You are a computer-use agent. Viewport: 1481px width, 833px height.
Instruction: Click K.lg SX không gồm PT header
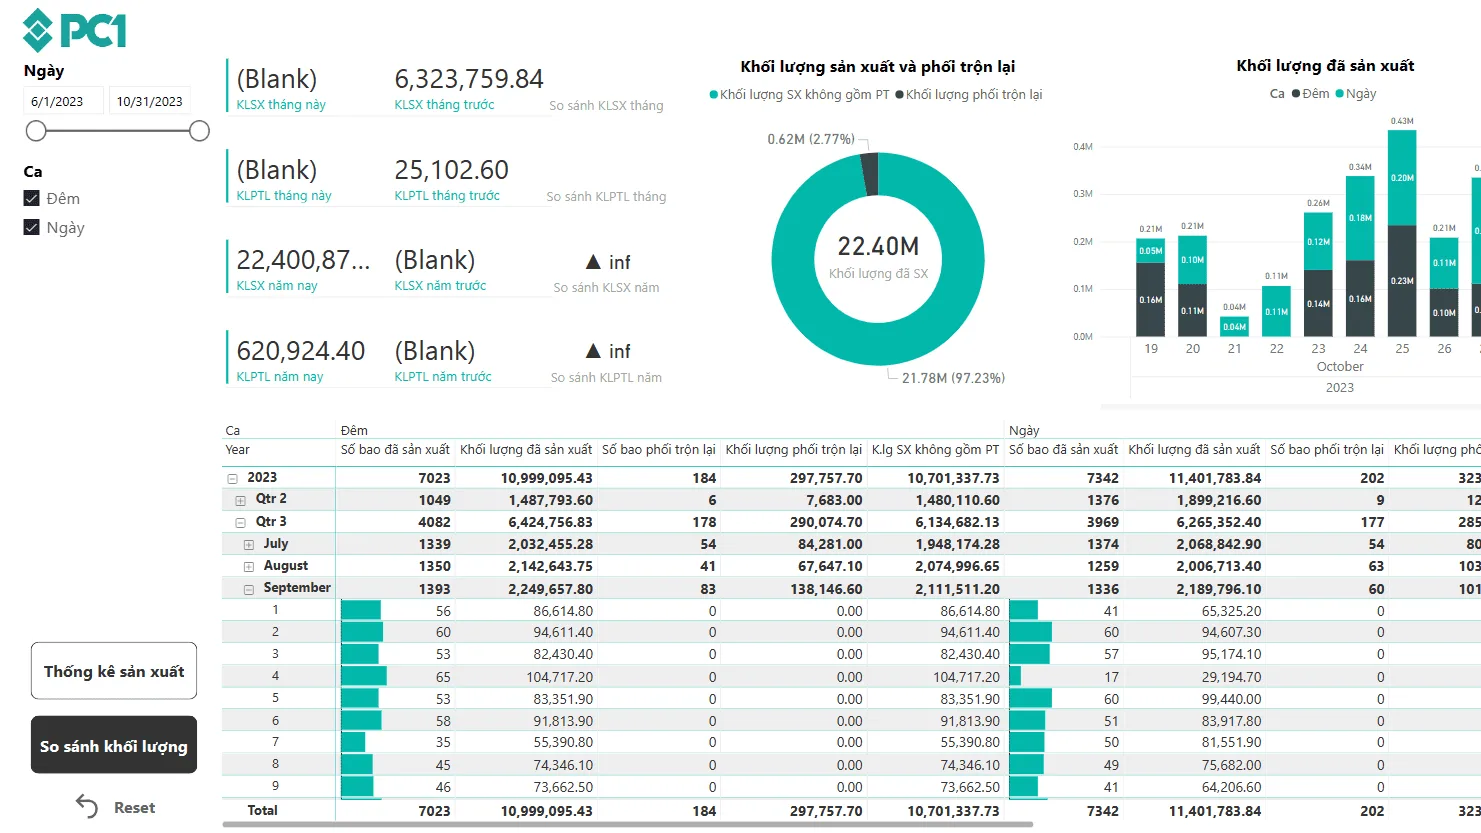tap(935, 450)
